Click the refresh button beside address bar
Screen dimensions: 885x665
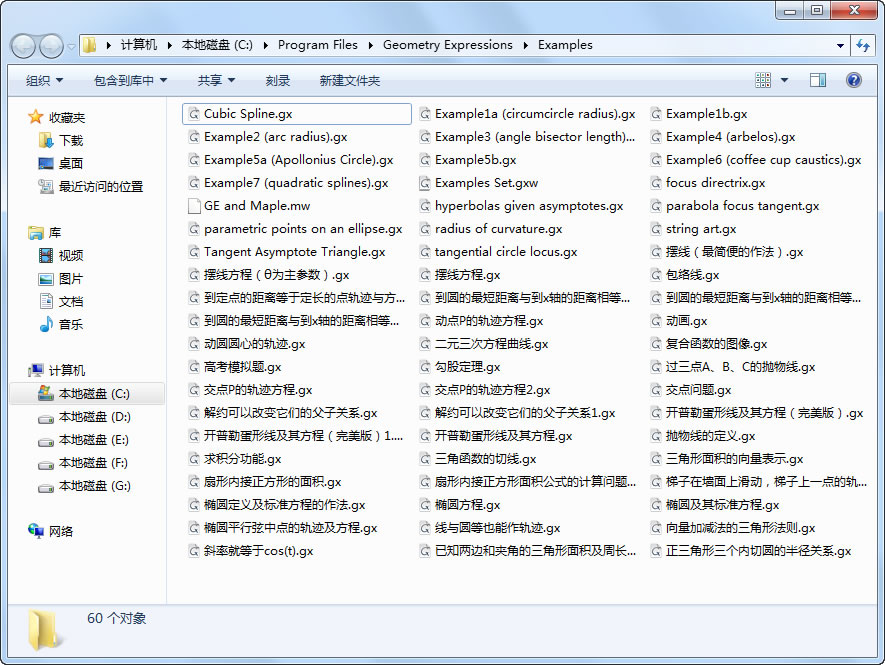point(862,45)
